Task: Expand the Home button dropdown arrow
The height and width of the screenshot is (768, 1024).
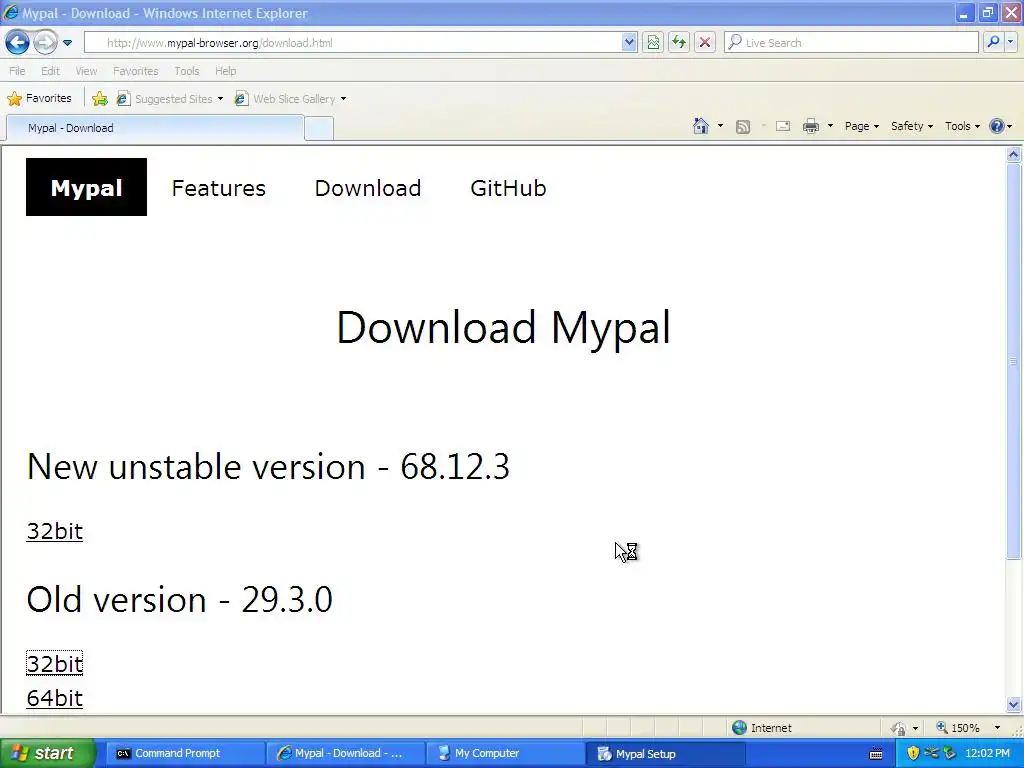Action: 720,126
